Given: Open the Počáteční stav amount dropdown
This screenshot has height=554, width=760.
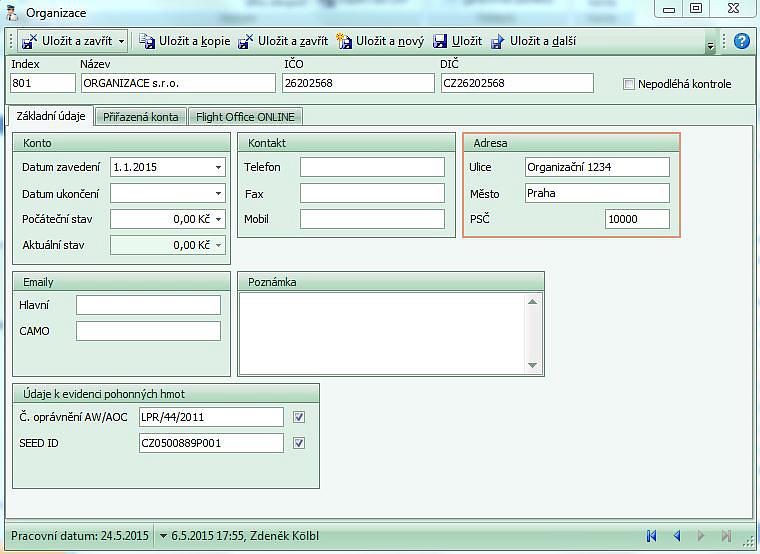Looking at the screenshot, I should (218, 219).
